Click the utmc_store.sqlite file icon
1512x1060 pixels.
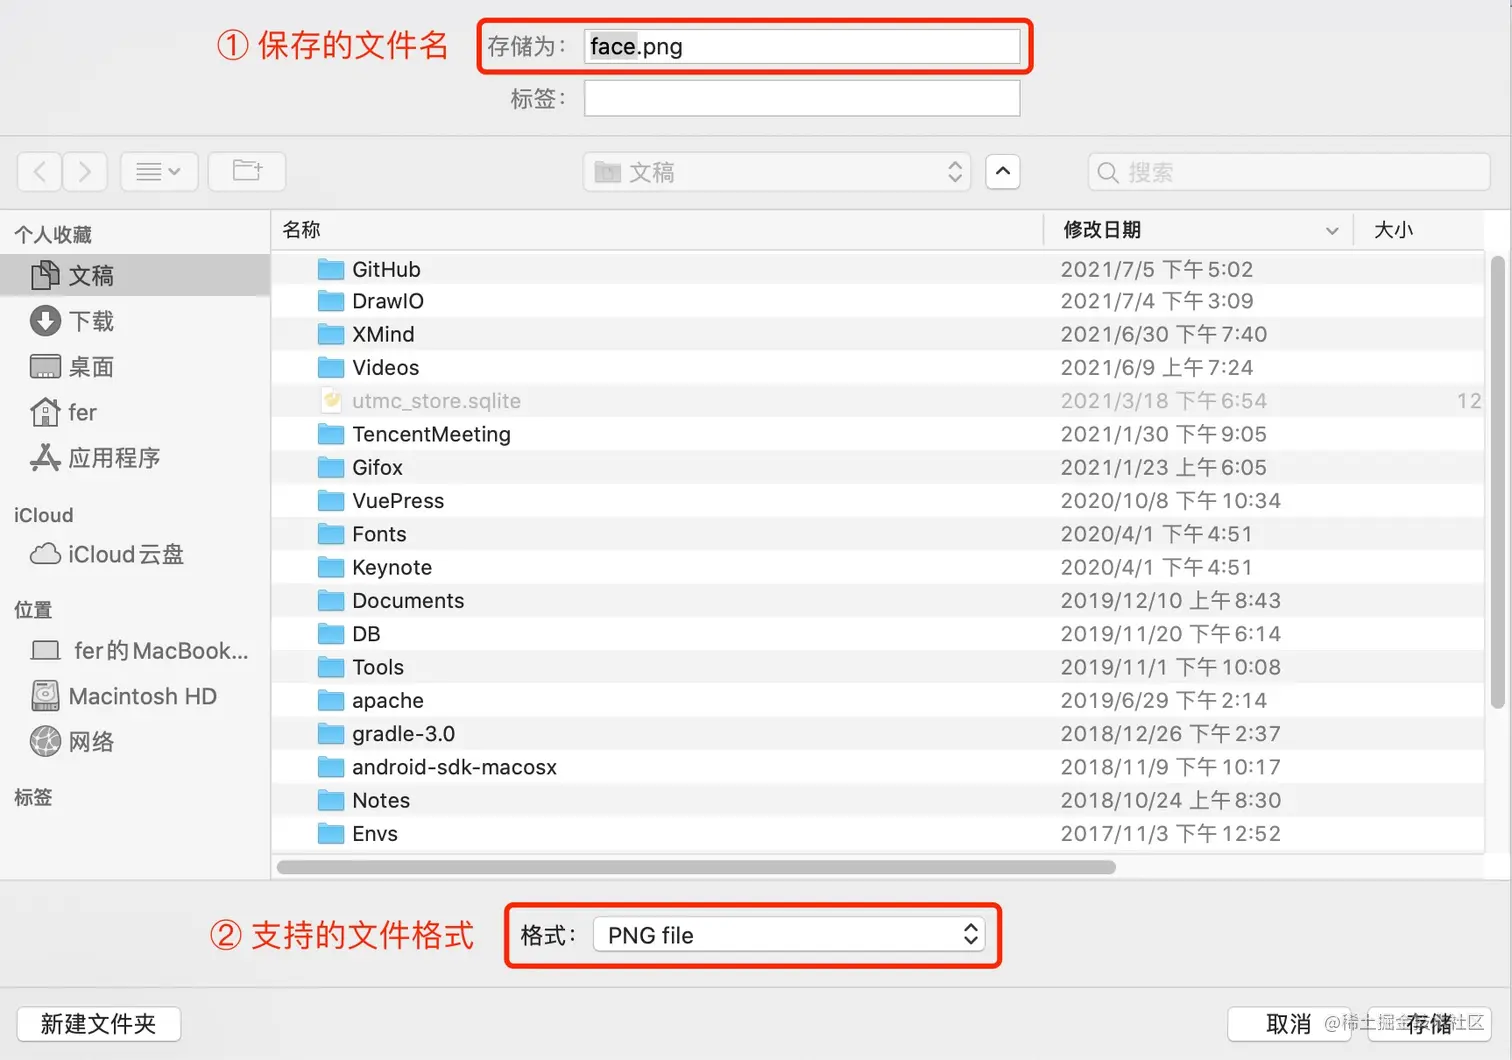click(332, 401)
